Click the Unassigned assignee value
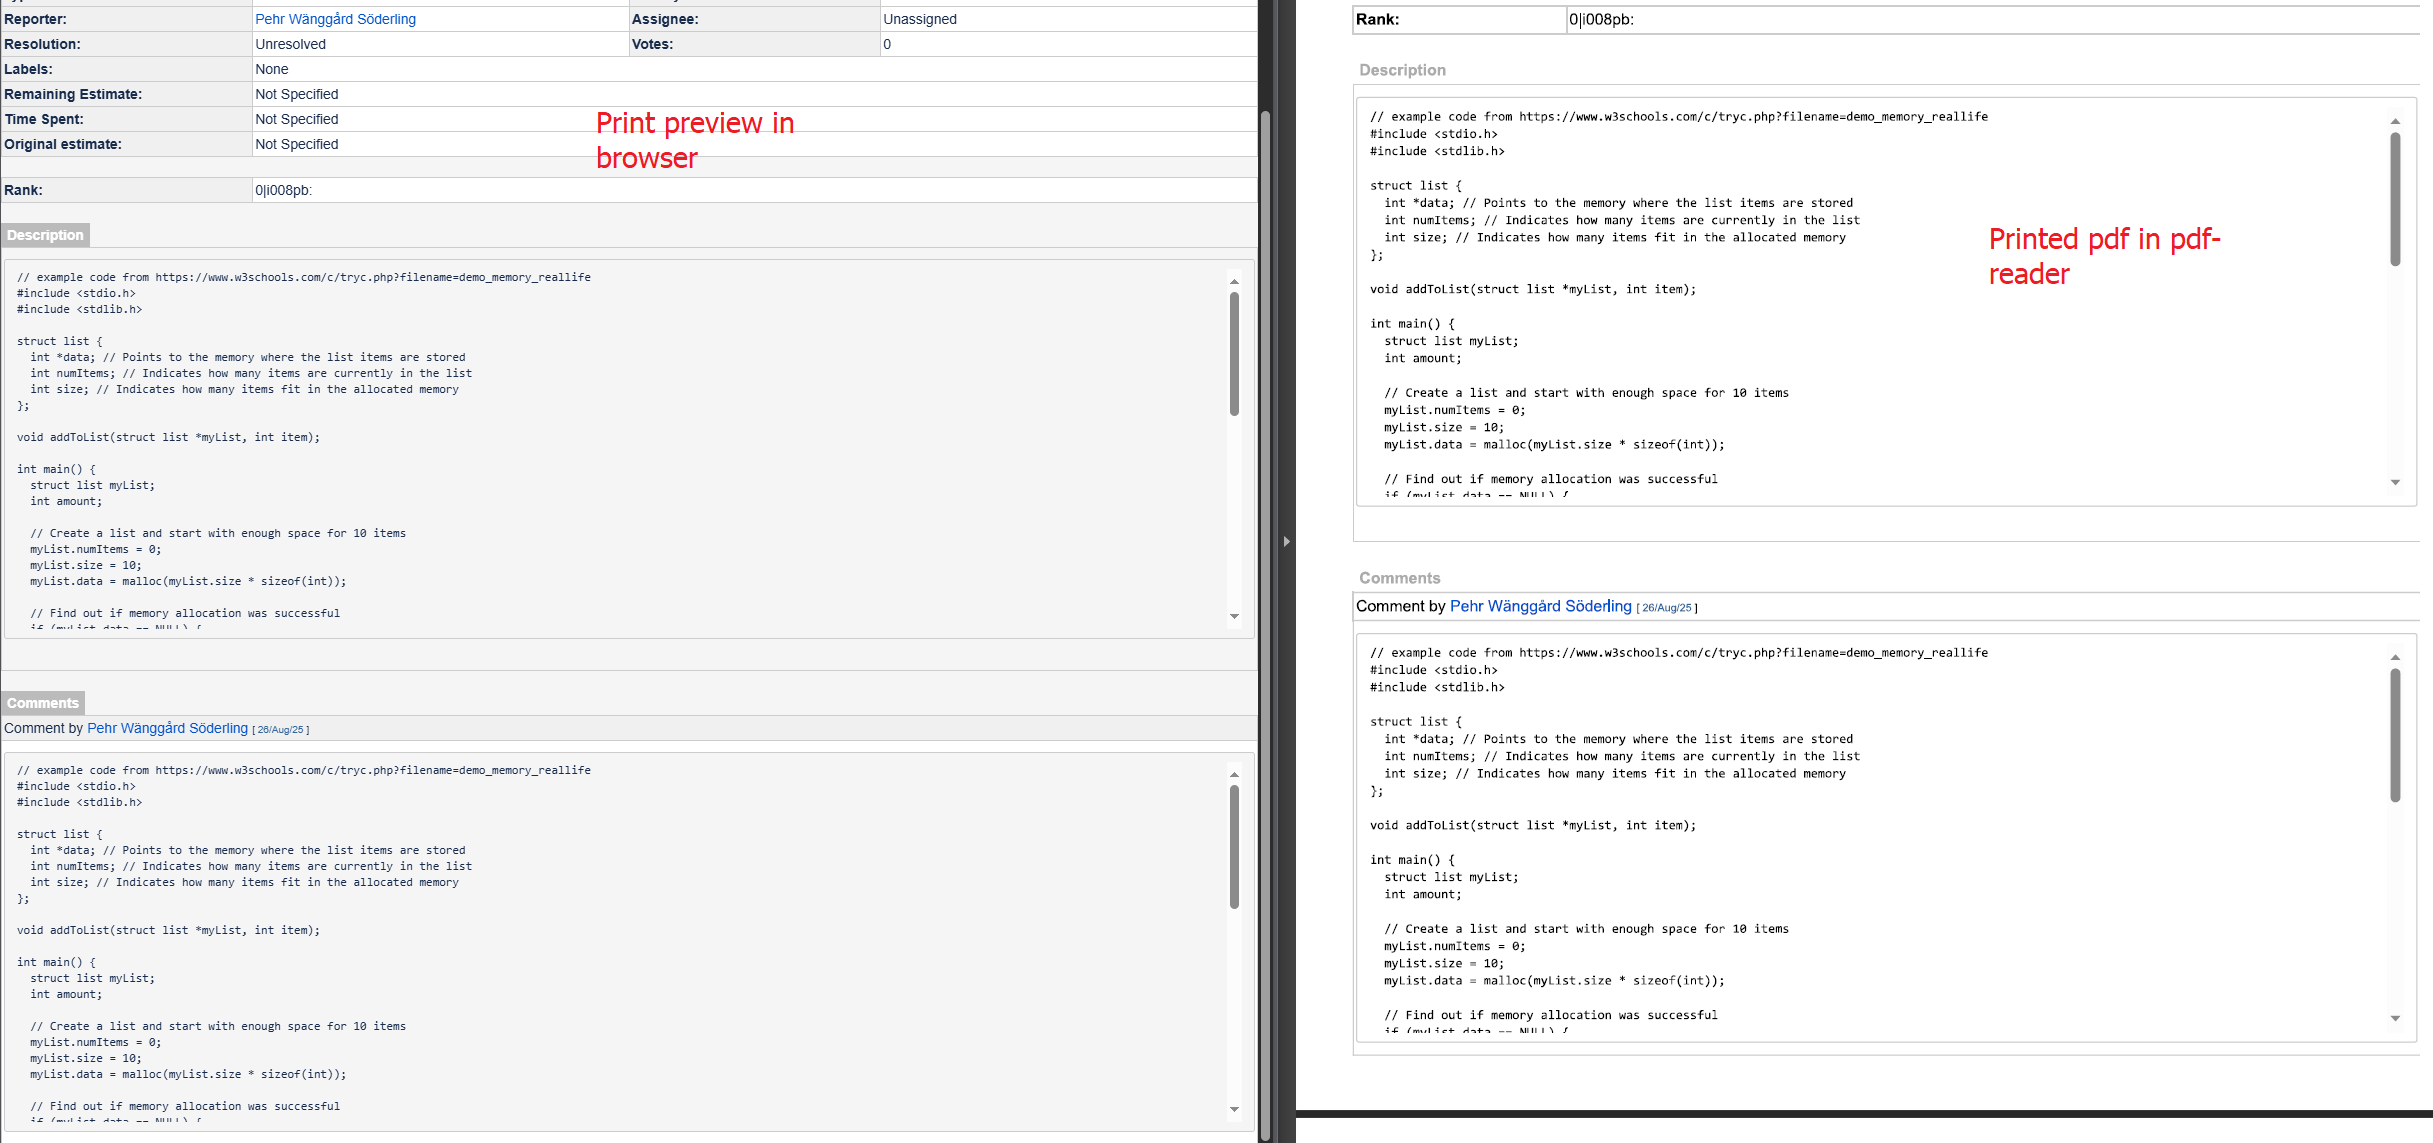2433x1143 pixels. pyautogui.click(x=920, y=19)
